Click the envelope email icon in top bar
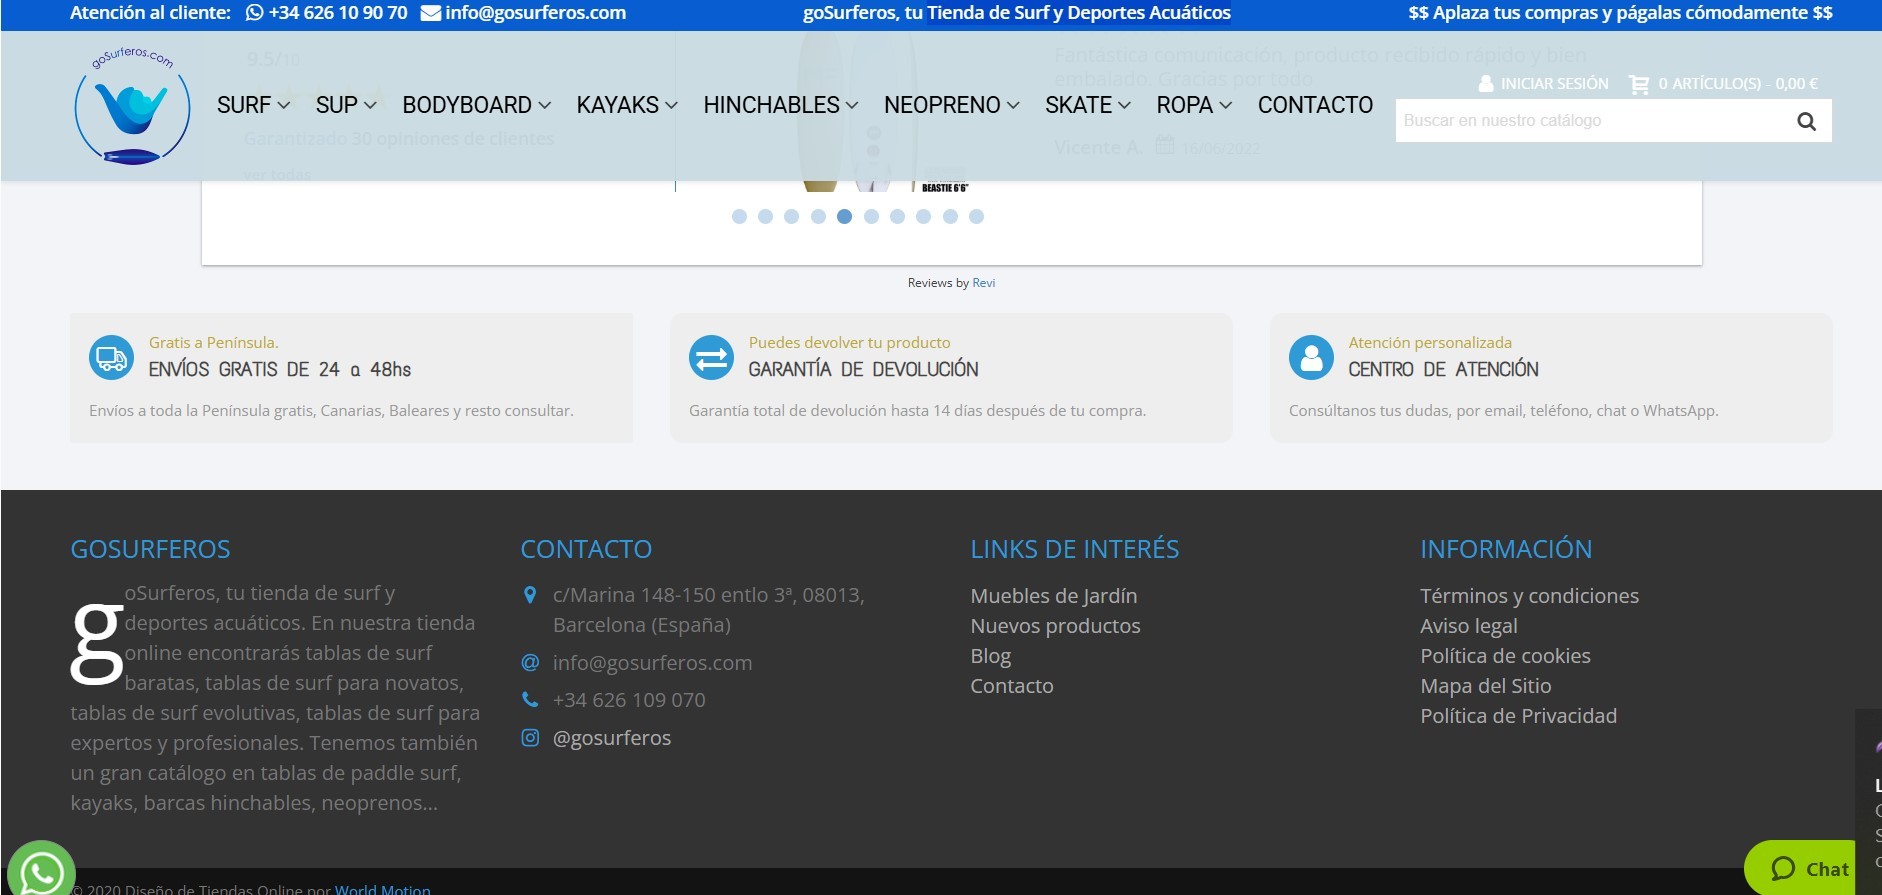 [431, 13]
